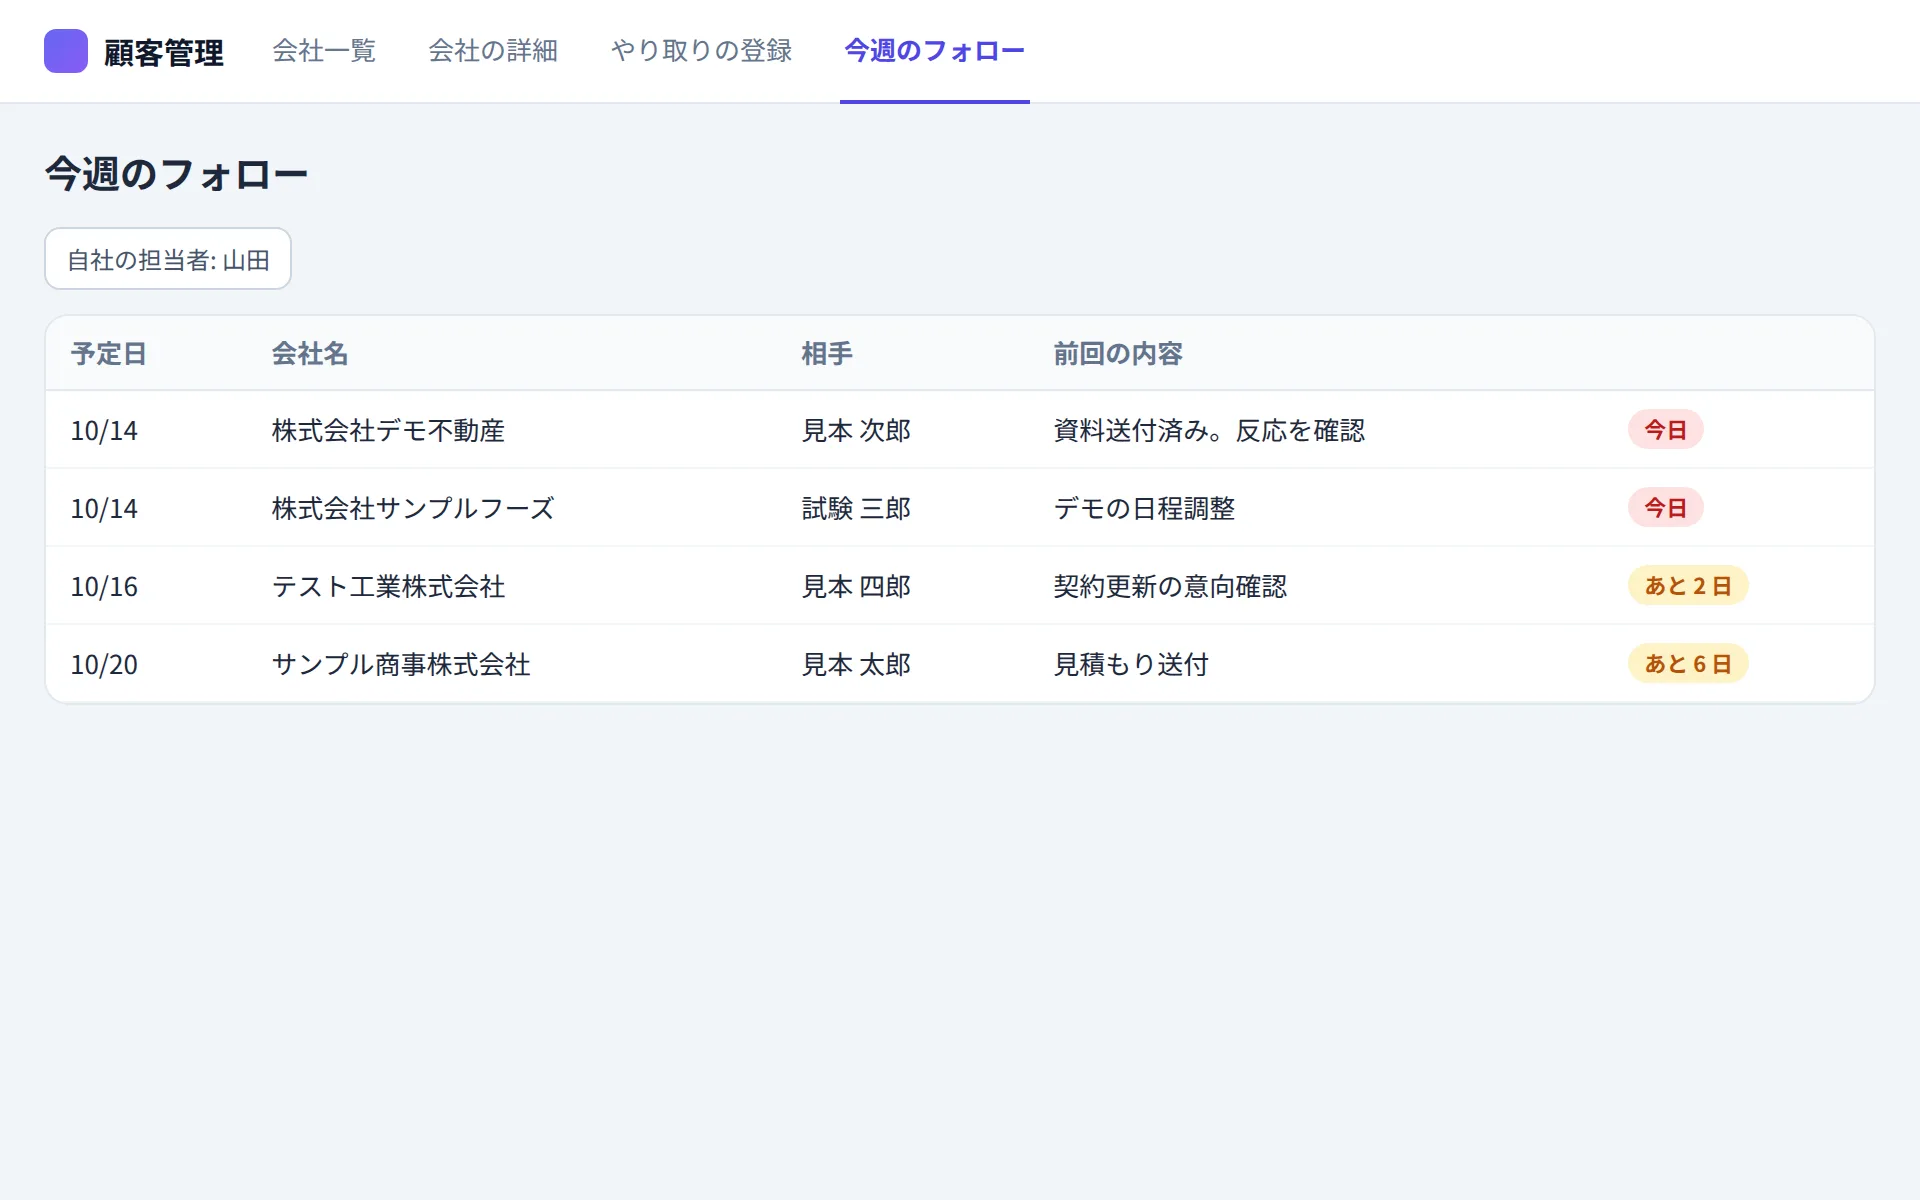Click the あと2日 badge
This screenshot has width=1920, height=1200.
pos(1688,586)
